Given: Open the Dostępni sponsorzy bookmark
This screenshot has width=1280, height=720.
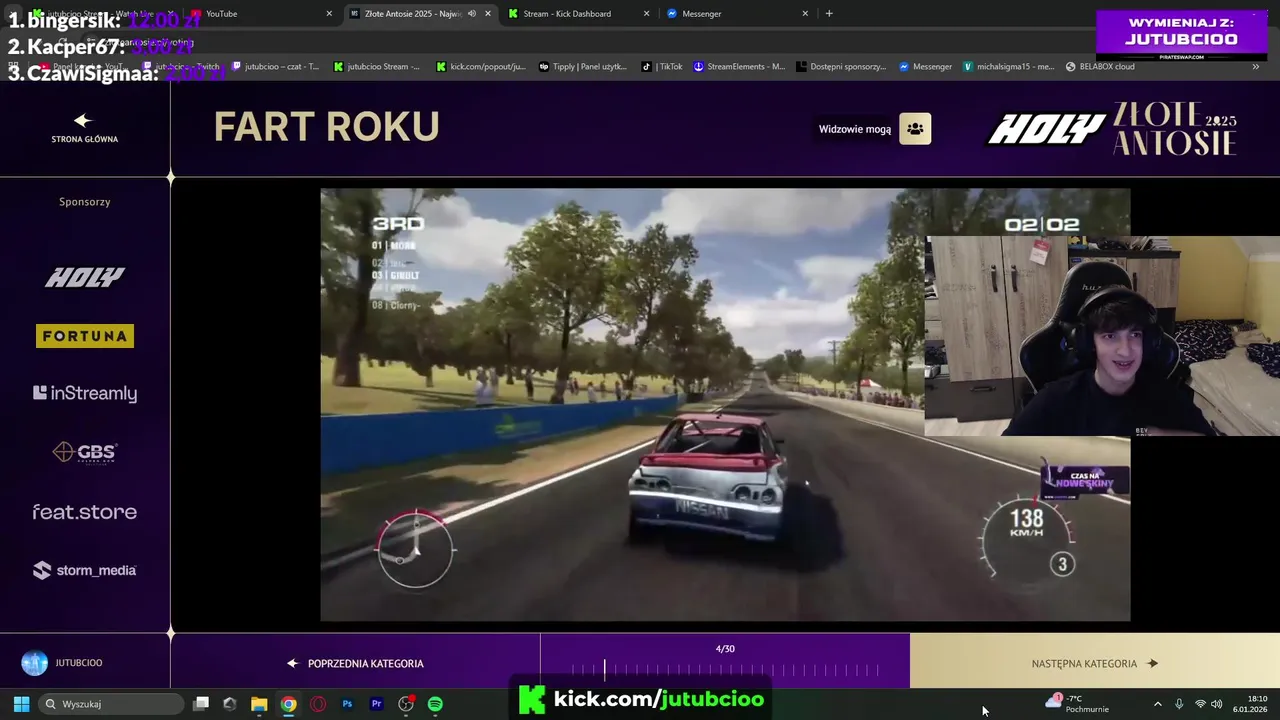Looking at the screenshot, I should point(841,67).
